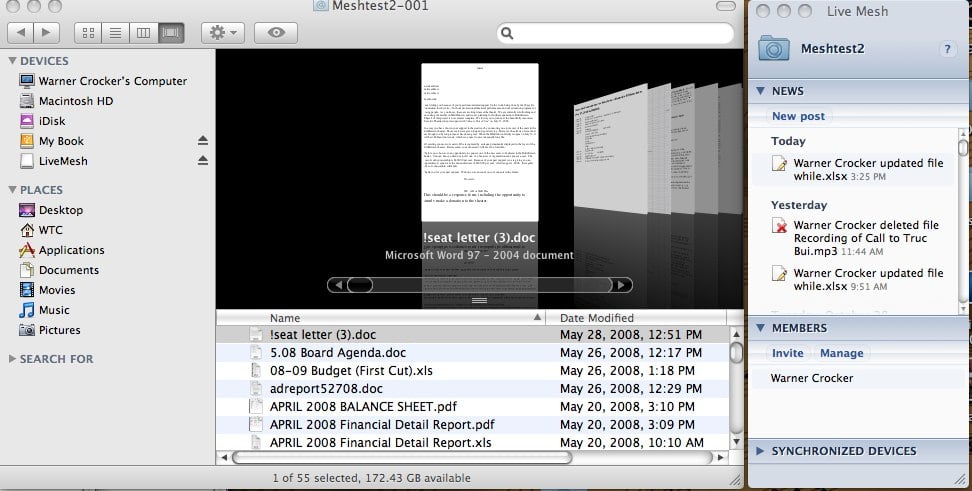This screenshot has width=972, height=491.
Task: Select !seat letter (3).doc row
Action: pyautogui.click(x=473, y=335)
